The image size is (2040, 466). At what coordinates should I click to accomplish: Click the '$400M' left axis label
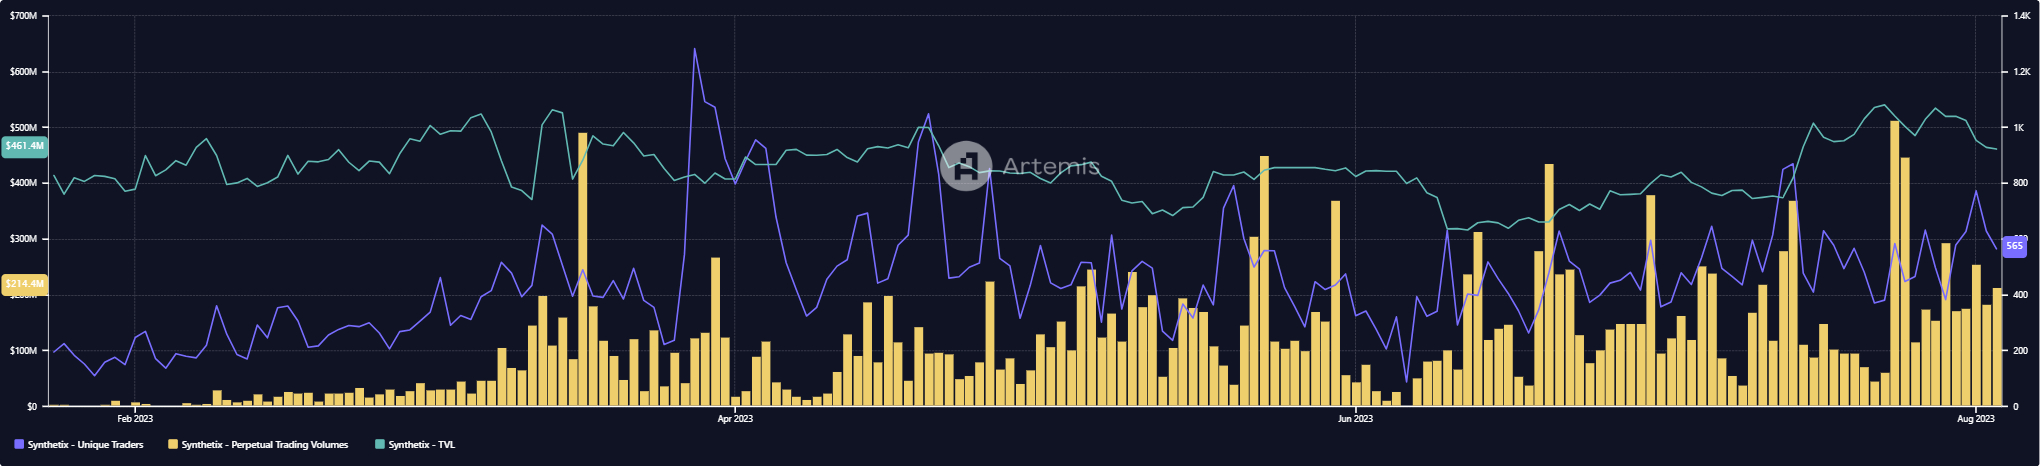coord(23,183)
